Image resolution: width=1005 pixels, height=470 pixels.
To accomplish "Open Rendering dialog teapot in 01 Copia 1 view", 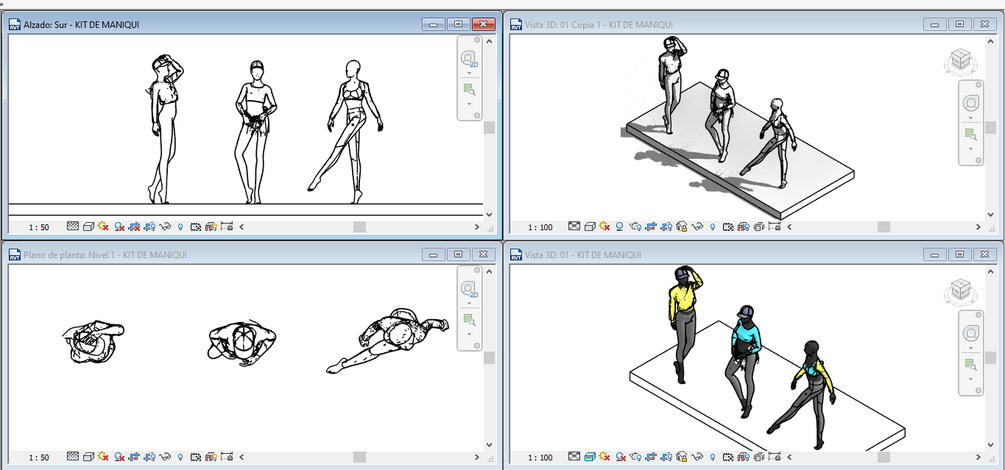I will (635, 226).
